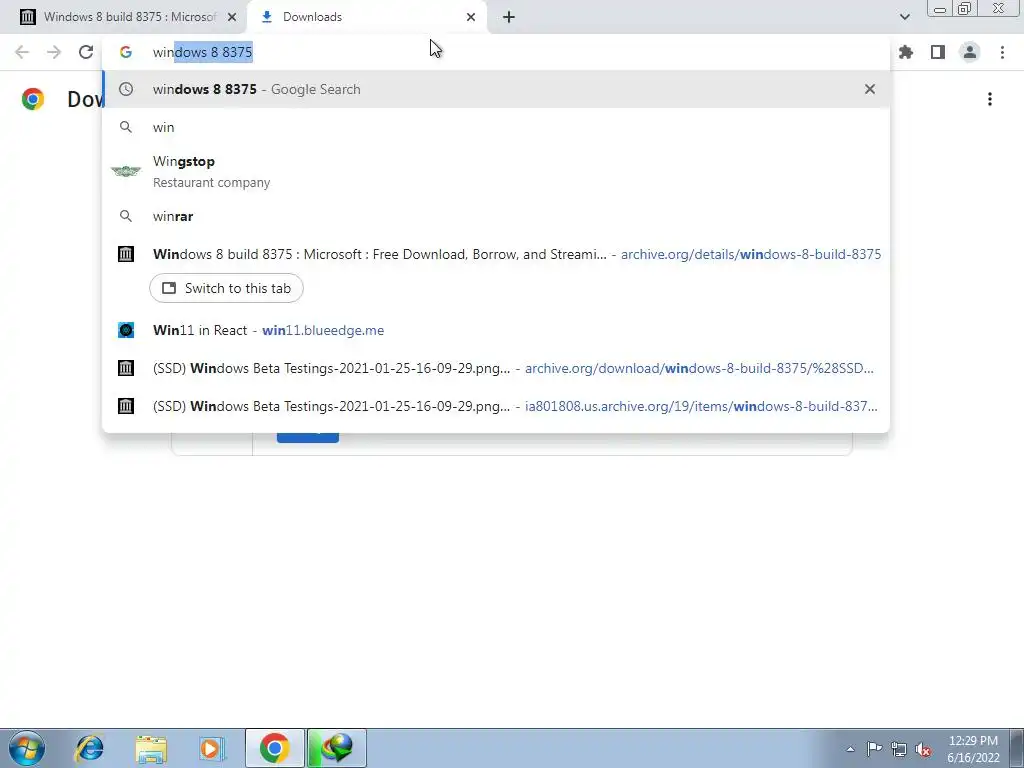Open the profile avatar menu
Screen dimensions: 1024x768
[x=970, y=52]
